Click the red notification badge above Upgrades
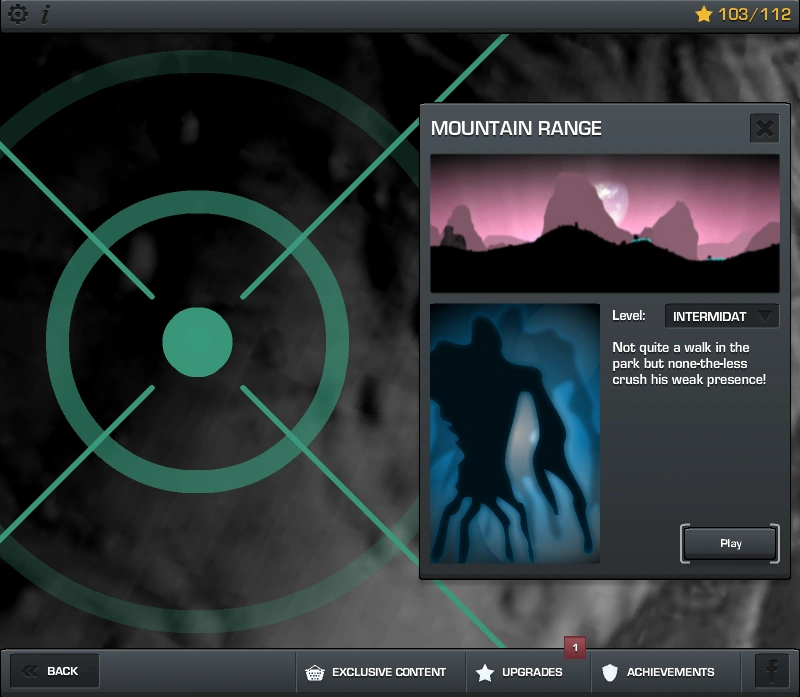 tap(575, 648)
